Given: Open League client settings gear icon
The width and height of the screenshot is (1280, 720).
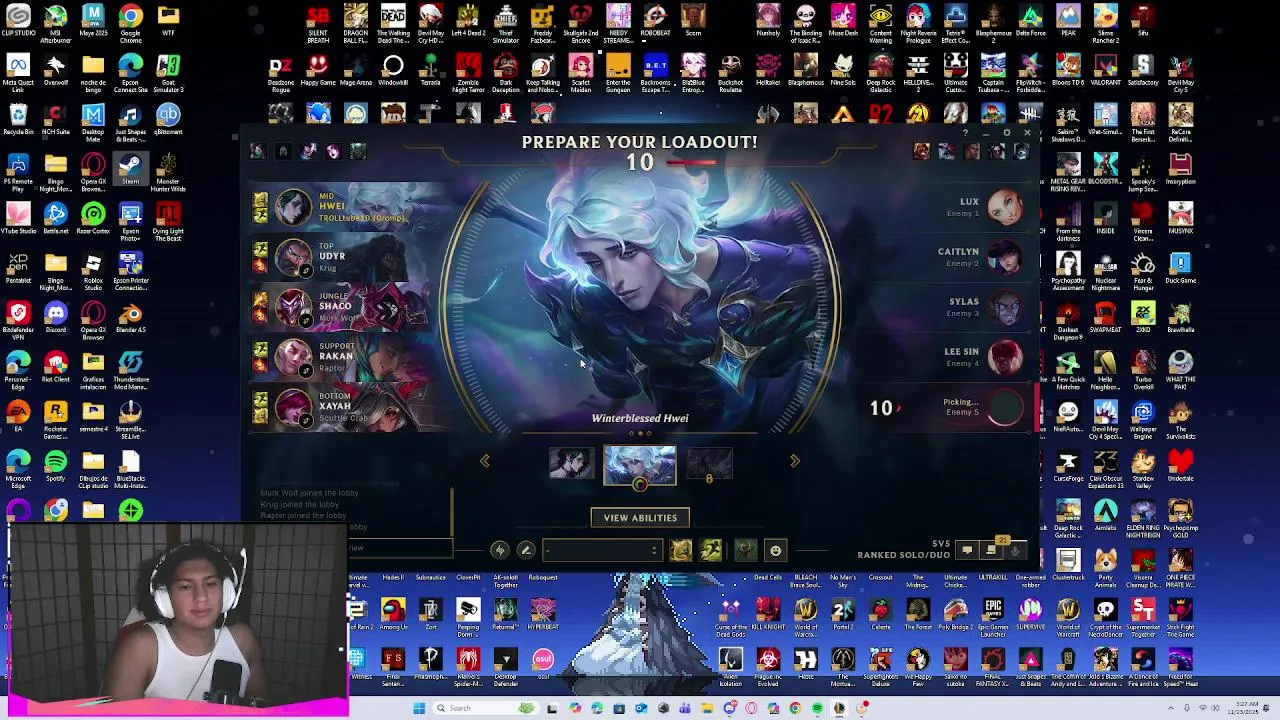Looking at the screenshot, I should point(1007,133).
